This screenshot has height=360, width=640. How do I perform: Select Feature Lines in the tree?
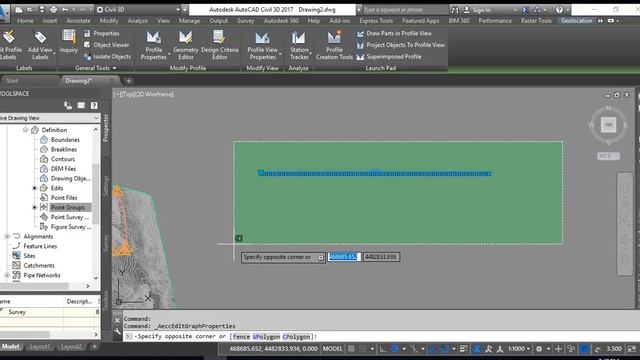click(40, 246)
